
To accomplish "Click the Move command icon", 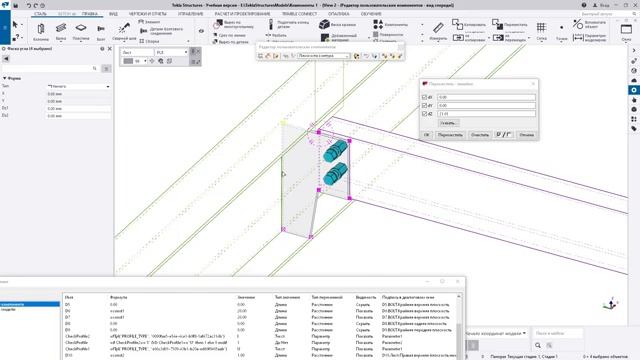I will [497, 24].
